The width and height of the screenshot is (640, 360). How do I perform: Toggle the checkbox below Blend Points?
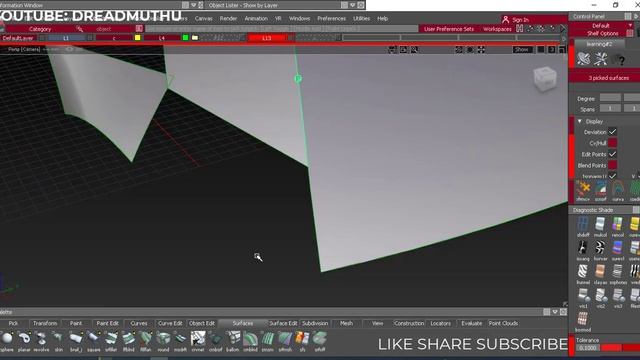click(x=612, y=176)
